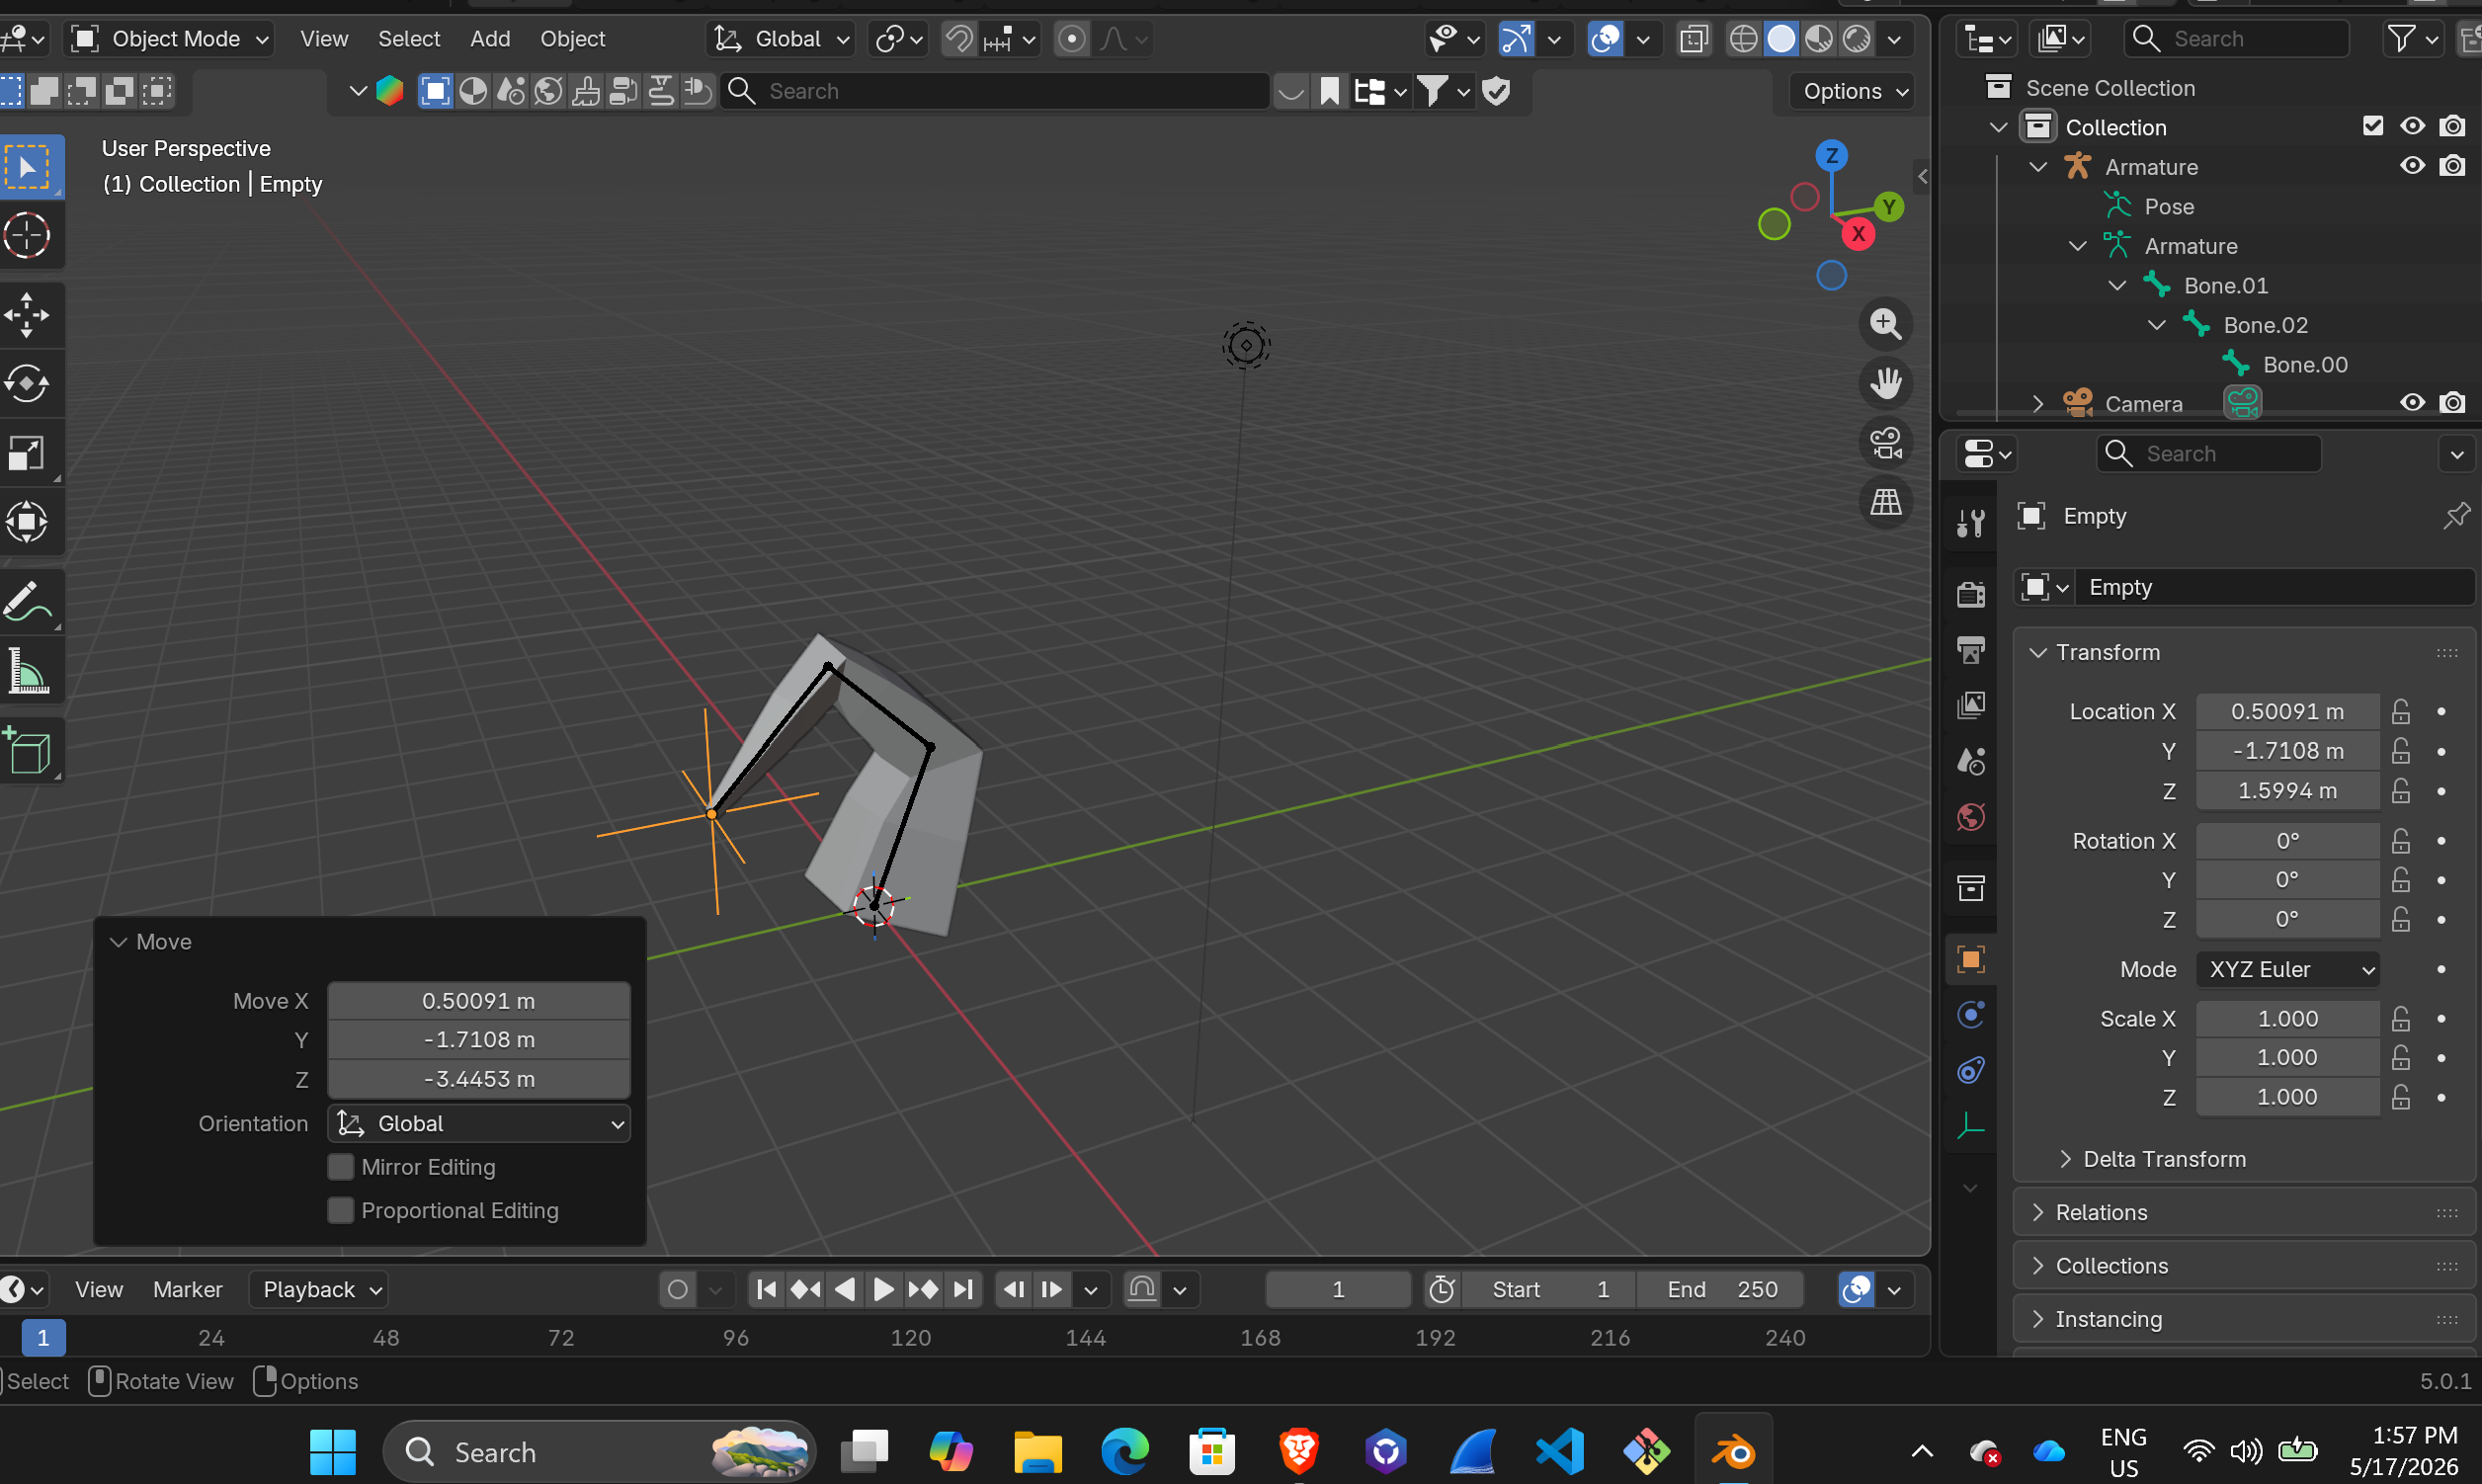The height and width of the screenshot is (1484, 2482).
Task: Activate the Select Box tool
Action: click(27, 167)
